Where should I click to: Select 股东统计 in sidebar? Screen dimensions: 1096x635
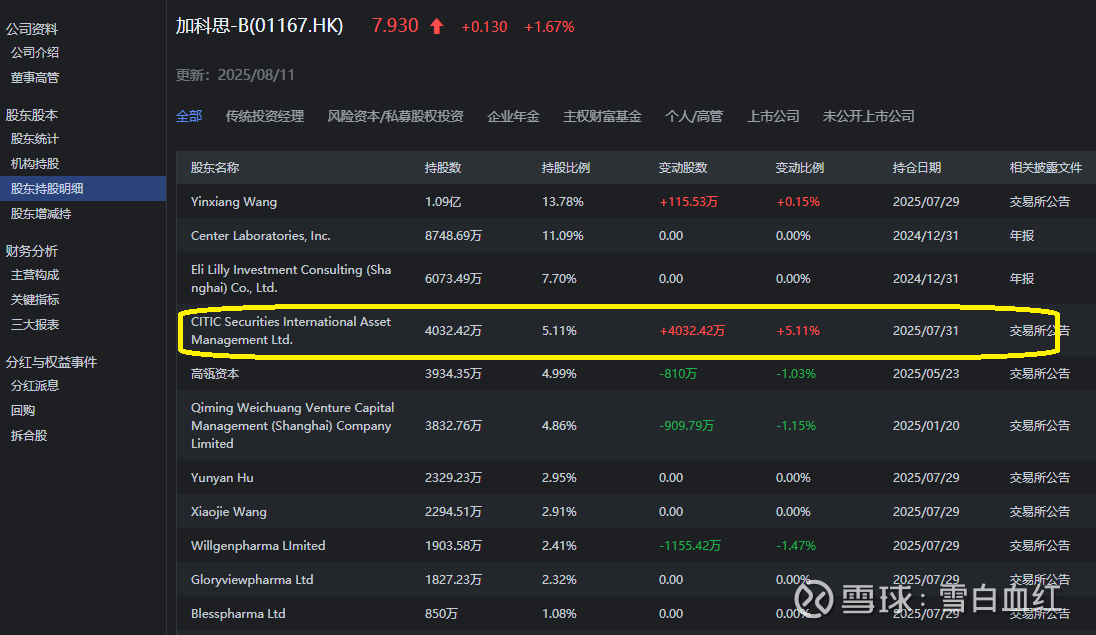tap(35, 139)
